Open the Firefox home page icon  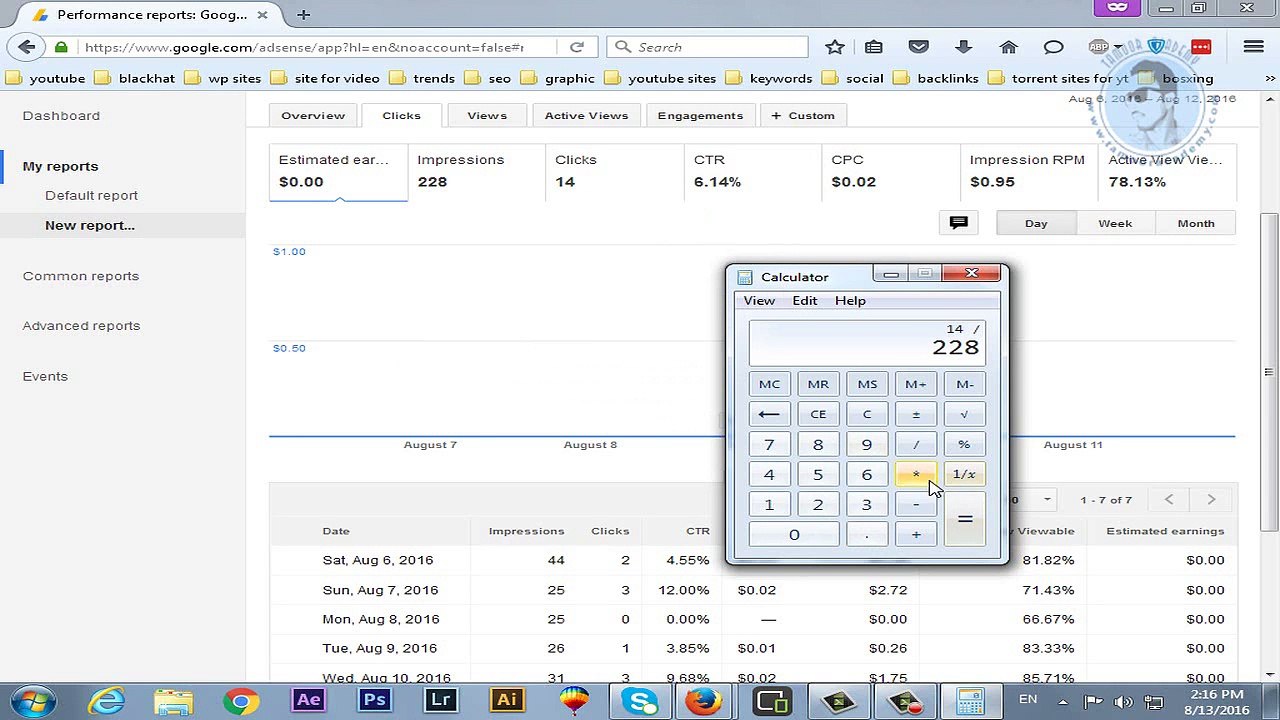[1008, 47]
